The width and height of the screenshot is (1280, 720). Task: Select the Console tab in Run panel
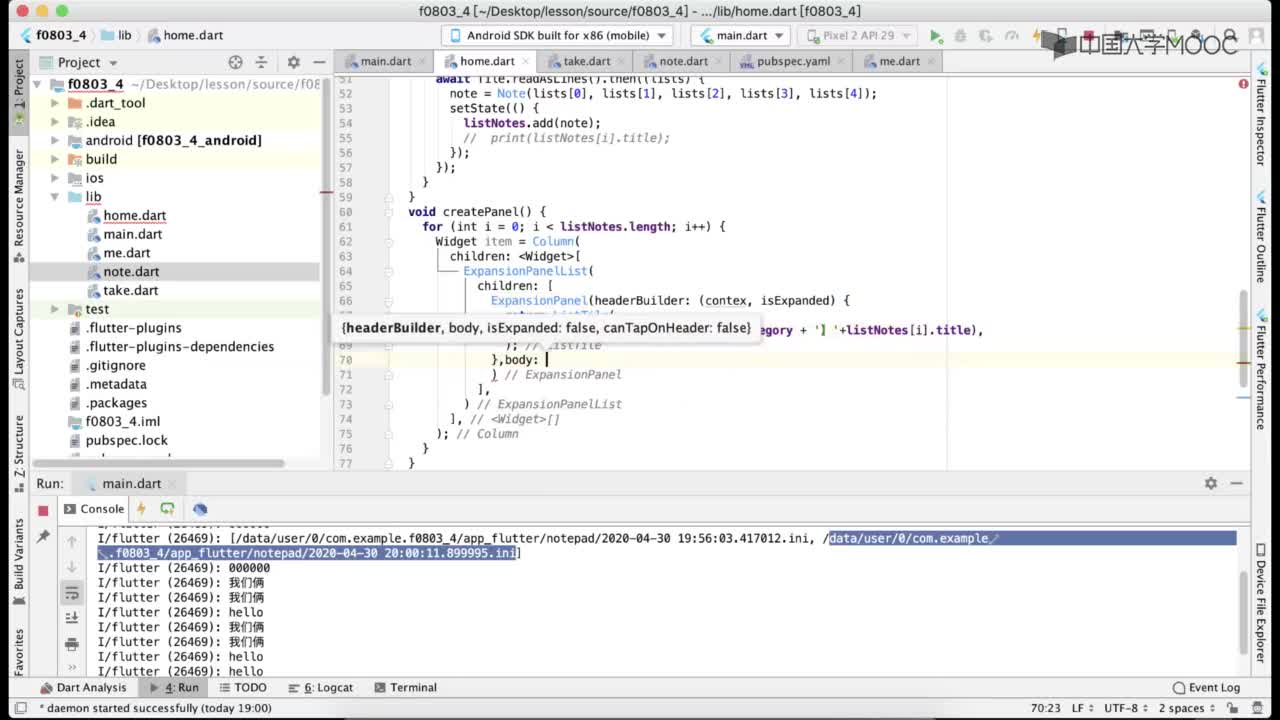click(93, 509)
